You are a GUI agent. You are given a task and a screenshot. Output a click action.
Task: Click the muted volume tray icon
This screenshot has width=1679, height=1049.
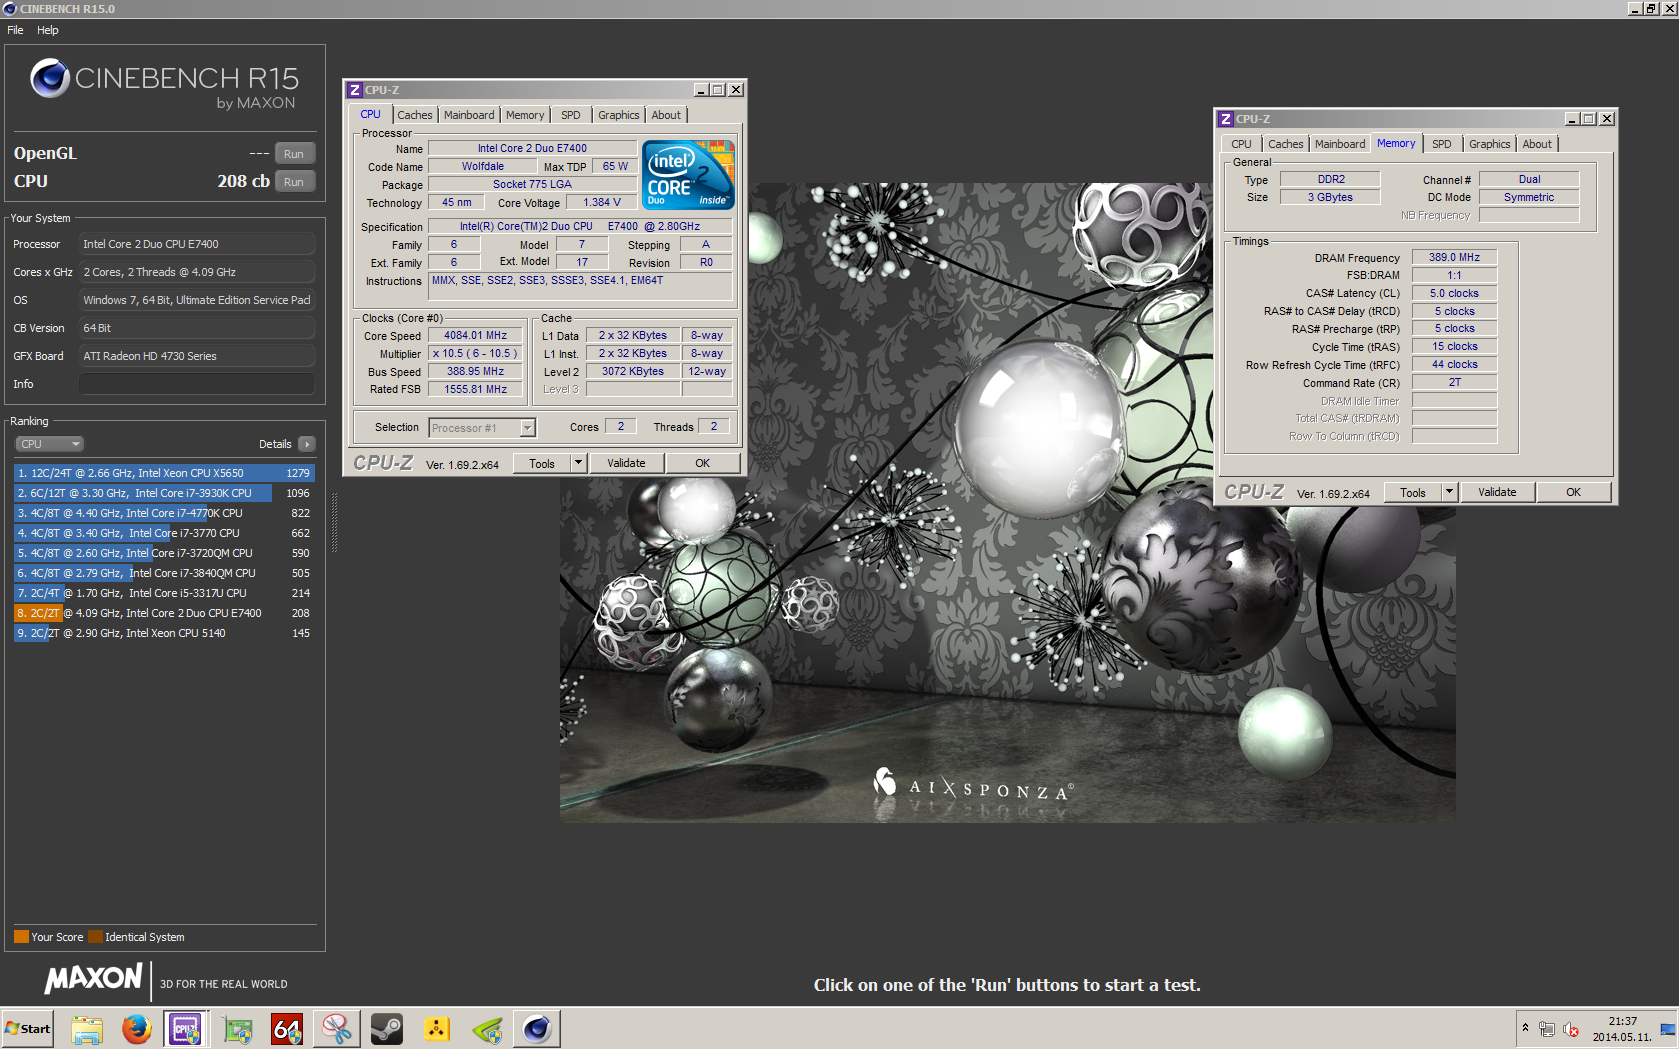pos(1571,1029)
